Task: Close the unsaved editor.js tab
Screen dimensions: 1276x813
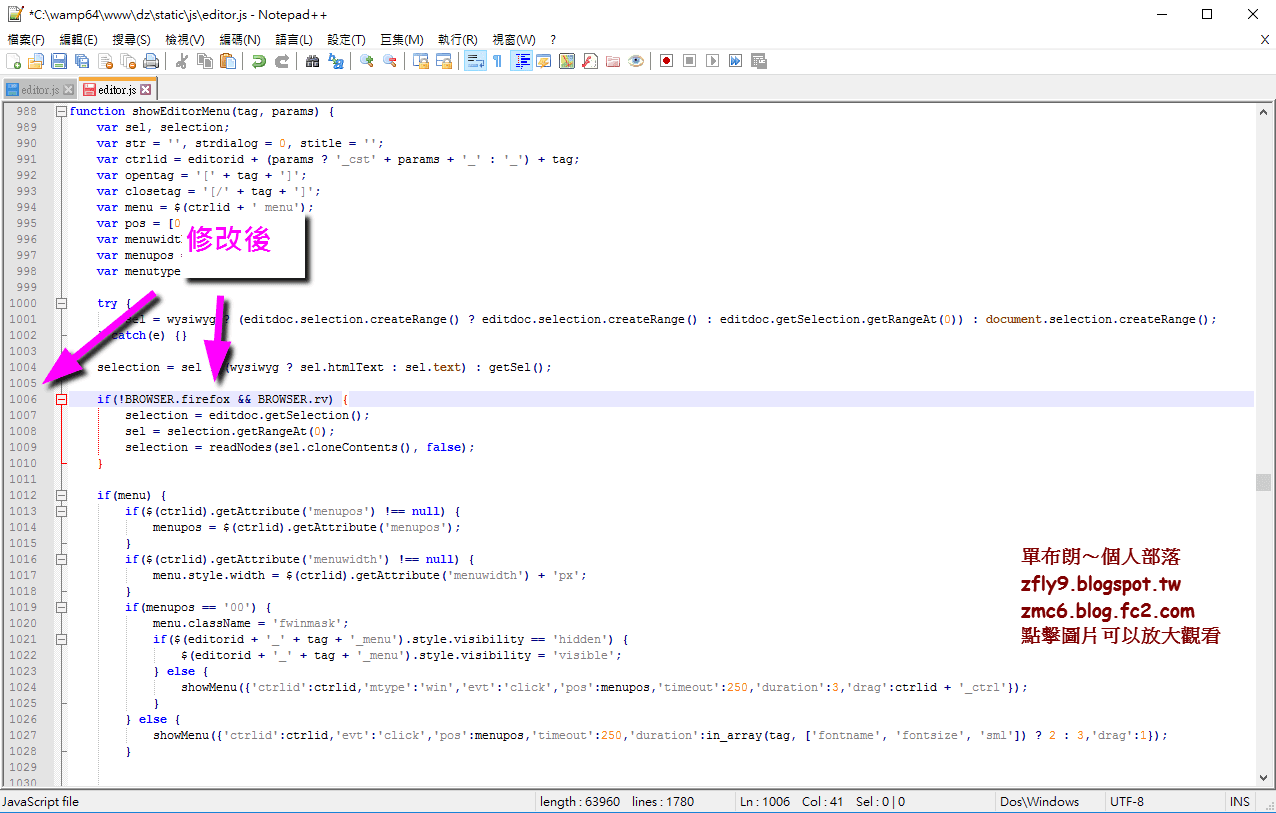Action: (x=145, y=90)
